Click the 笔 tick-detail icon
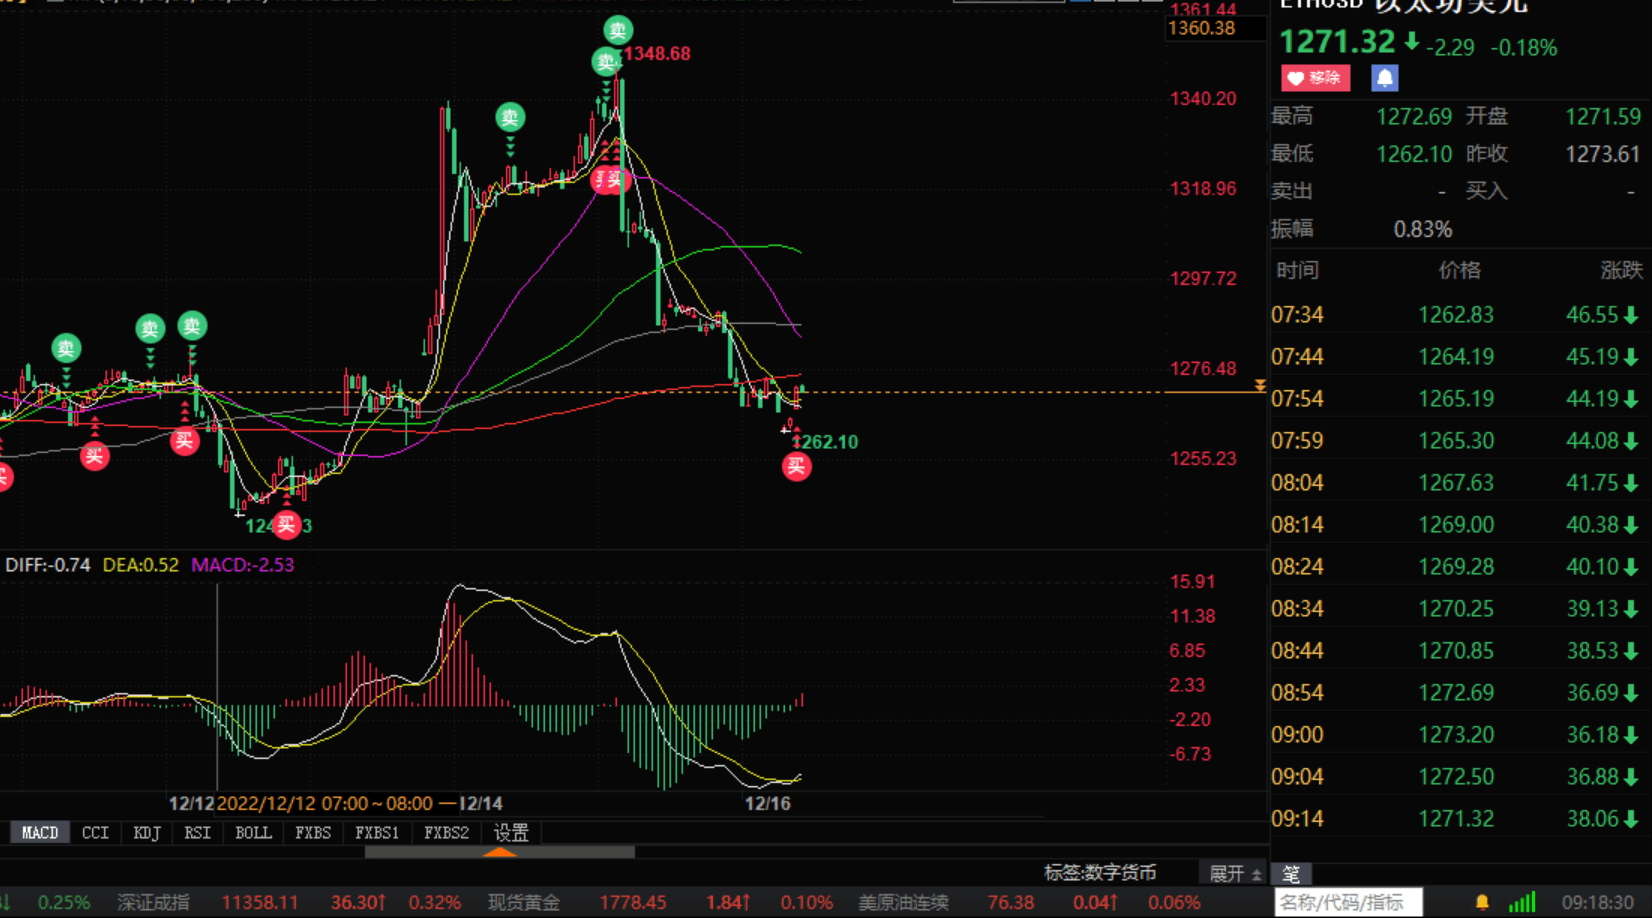This screenshot has width=1652, height=918. click(x=1291, y=874)
